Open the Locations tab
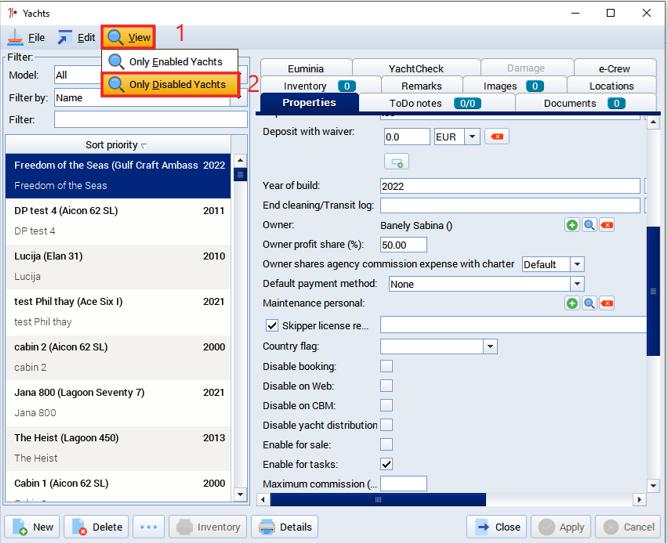The width and height of the screenshot is (668, 543). (x=612, y=86)
